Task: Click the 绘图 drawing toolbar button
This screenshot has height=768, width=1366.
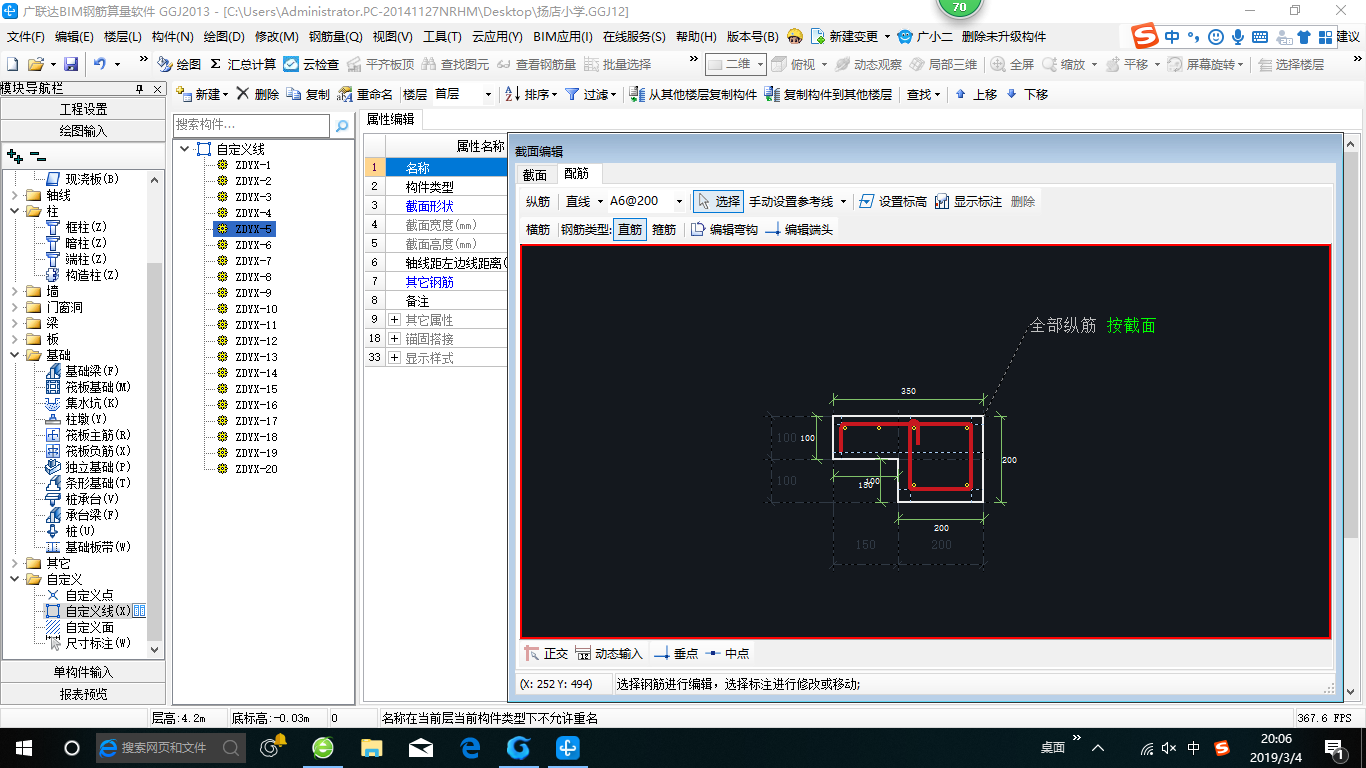Action: click(179, 64)
